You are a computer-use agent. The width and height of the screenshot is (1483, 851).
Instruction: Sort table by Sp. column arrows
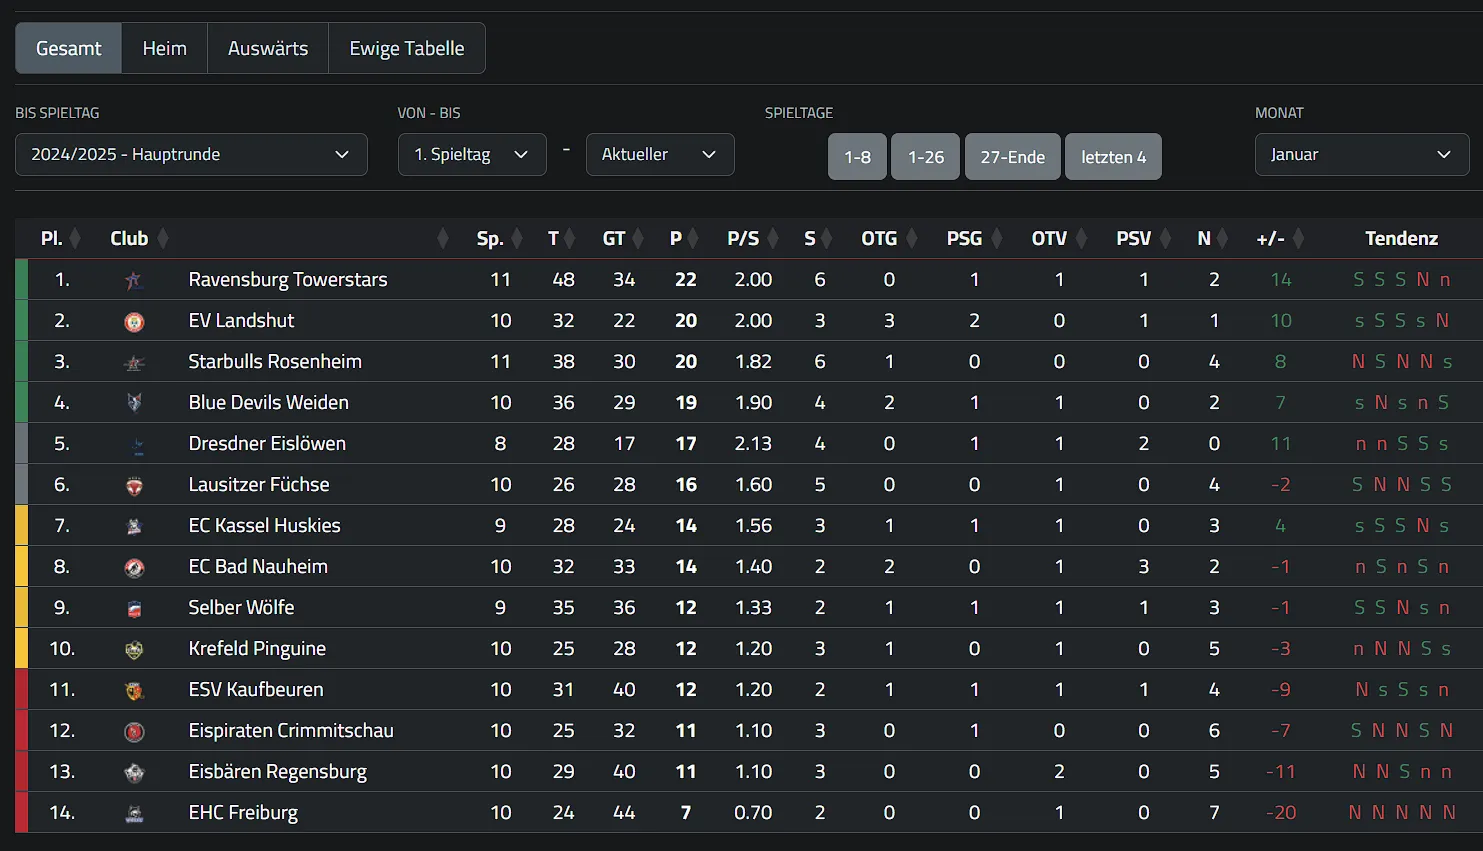[x=517, y=239]
